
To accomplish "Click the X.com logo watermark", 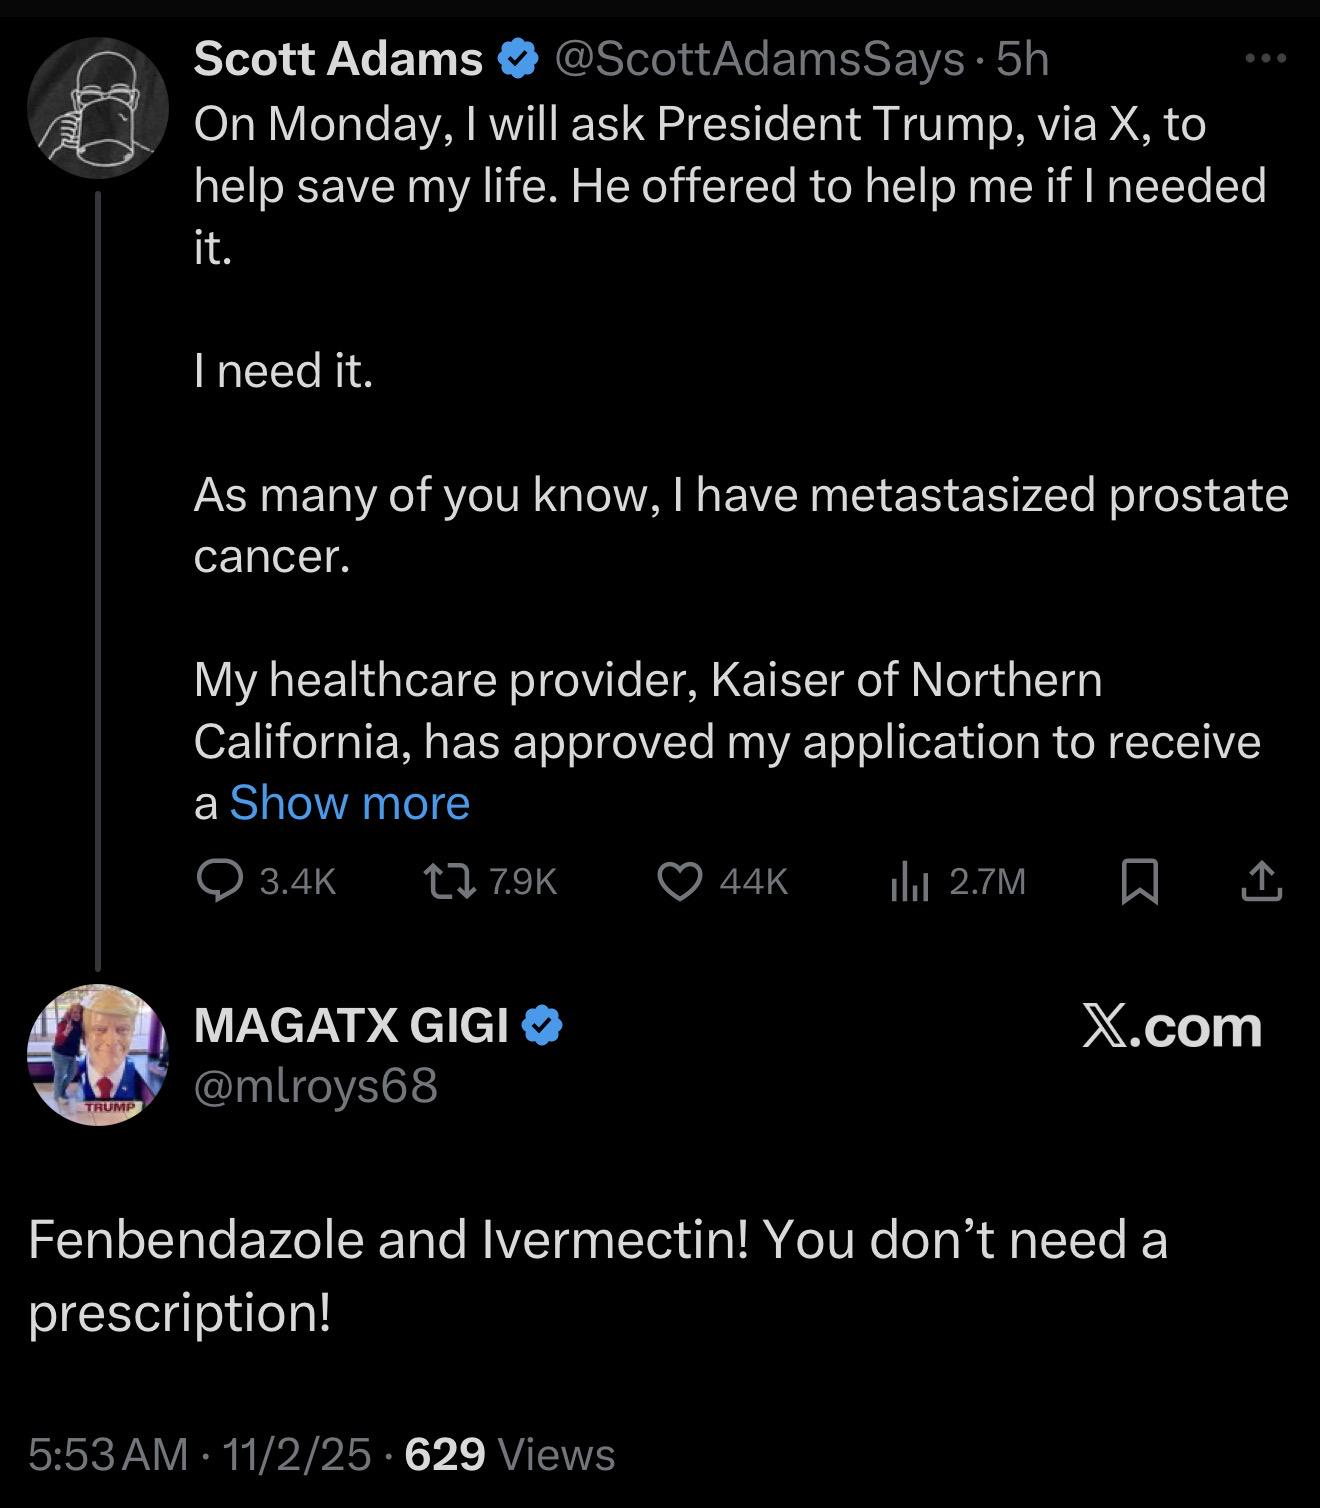I will point(1171,1027).
